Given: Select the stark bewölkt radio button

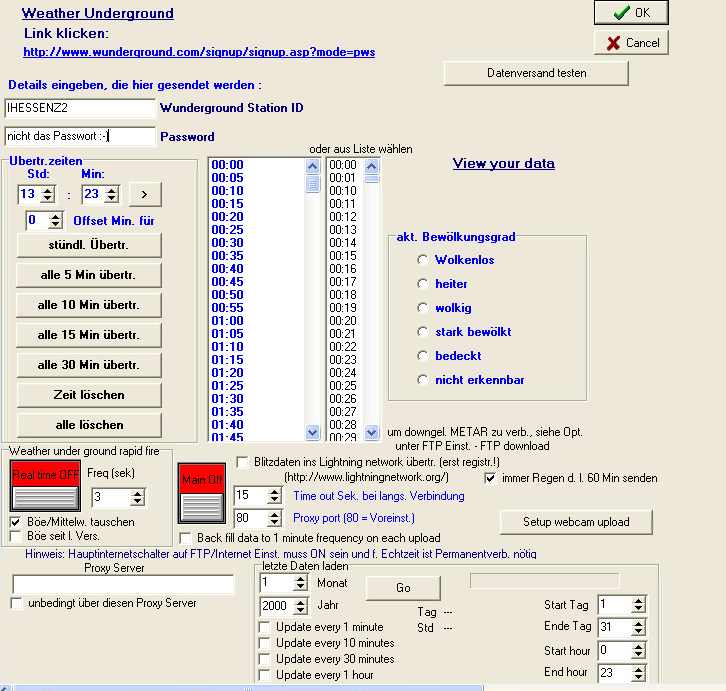Looking at the screenshot, I should (x=422, y=332).
